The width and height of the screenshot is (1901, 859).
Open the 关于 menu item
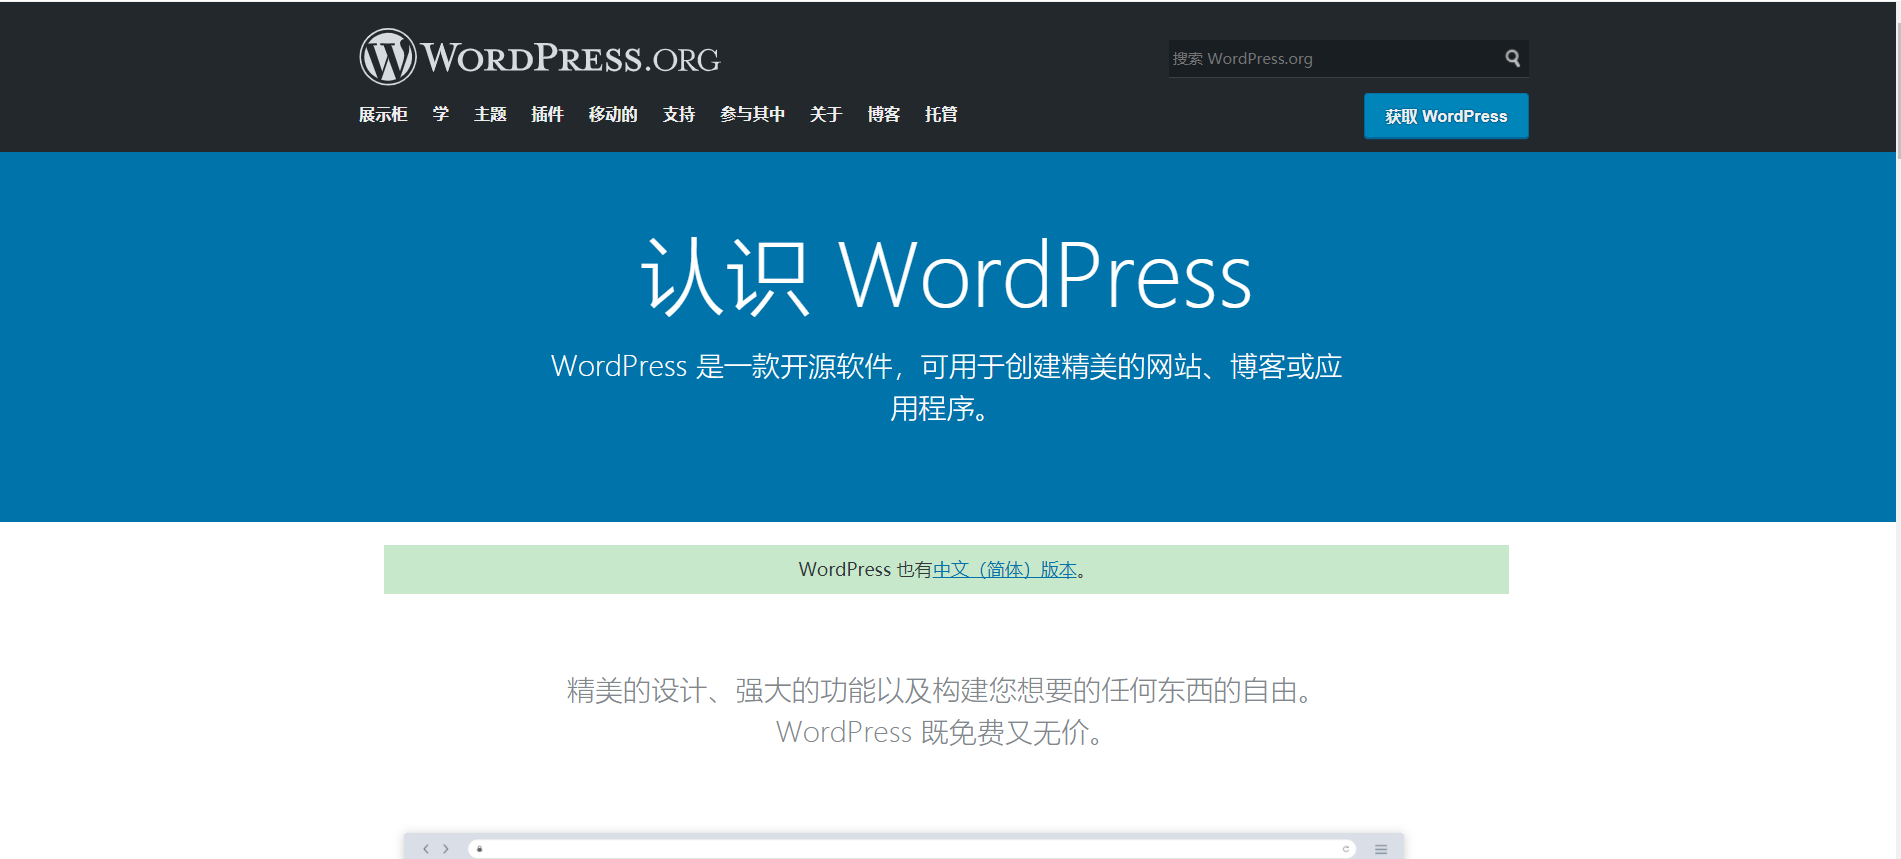click(826, 114)
